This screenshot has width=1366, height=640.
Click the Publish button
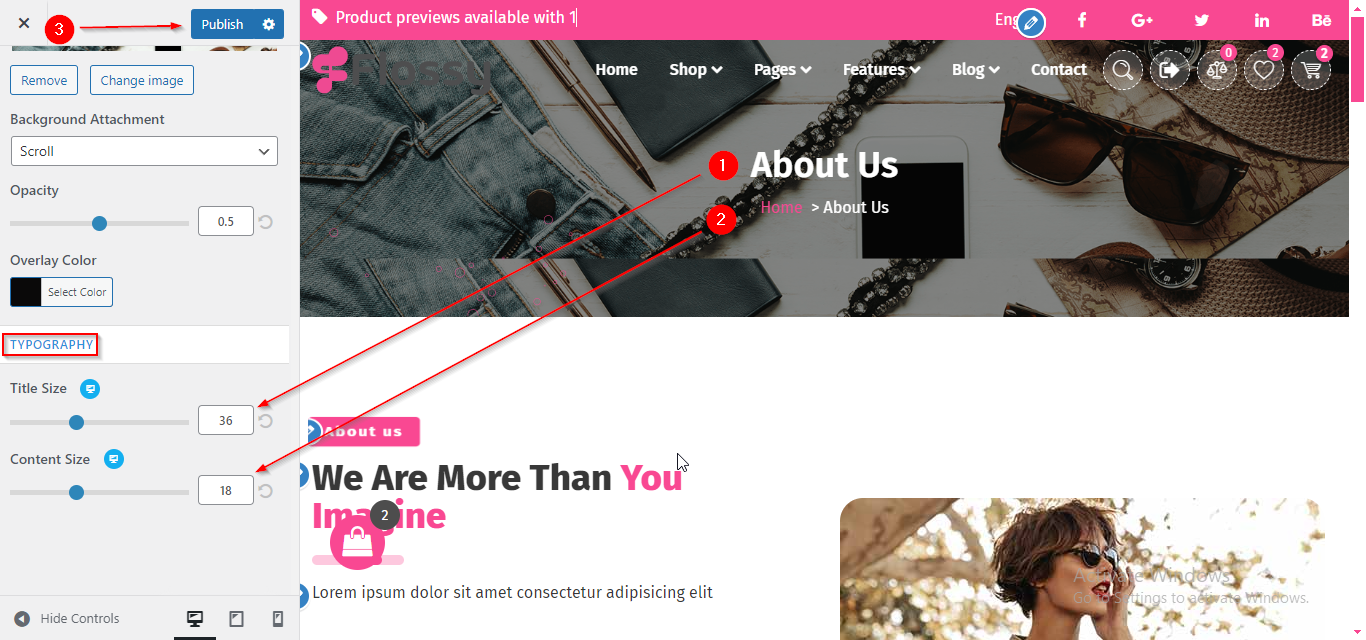223,24
